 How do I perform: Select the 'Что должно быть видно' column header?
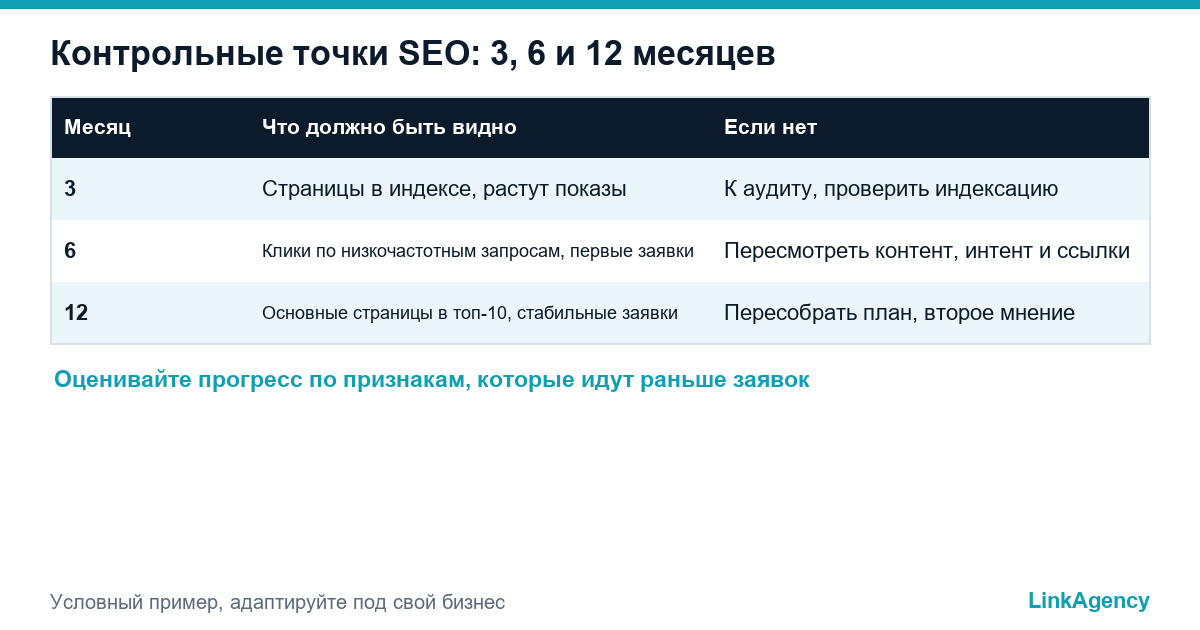pos(389,127)
